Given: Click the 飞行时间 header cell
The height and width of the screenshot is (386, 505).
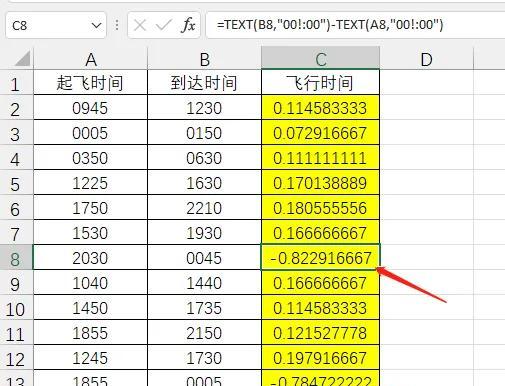Looking at the screenshot, I should pyautogui.click(x=320, y=82).
